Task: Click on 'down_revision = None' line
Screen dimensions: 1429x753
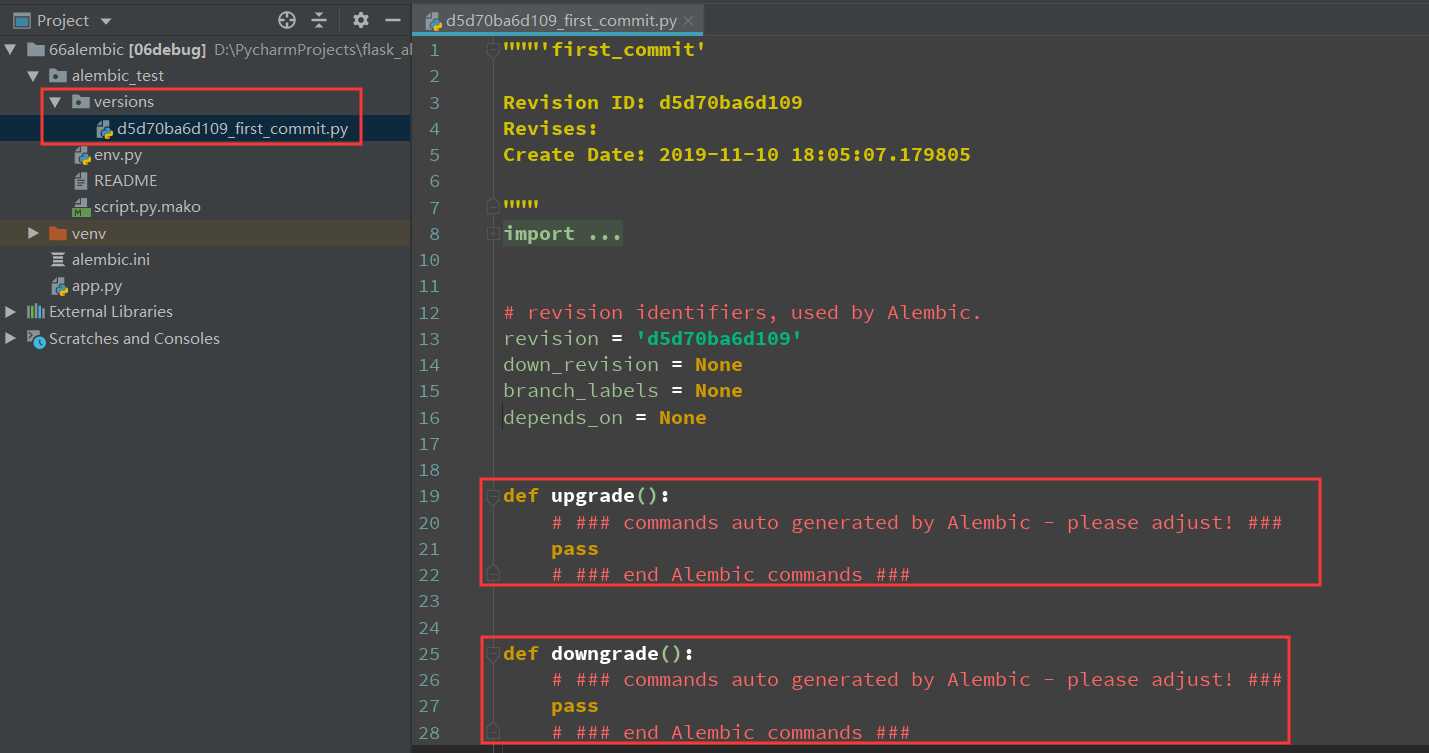Action: (623, 364)
